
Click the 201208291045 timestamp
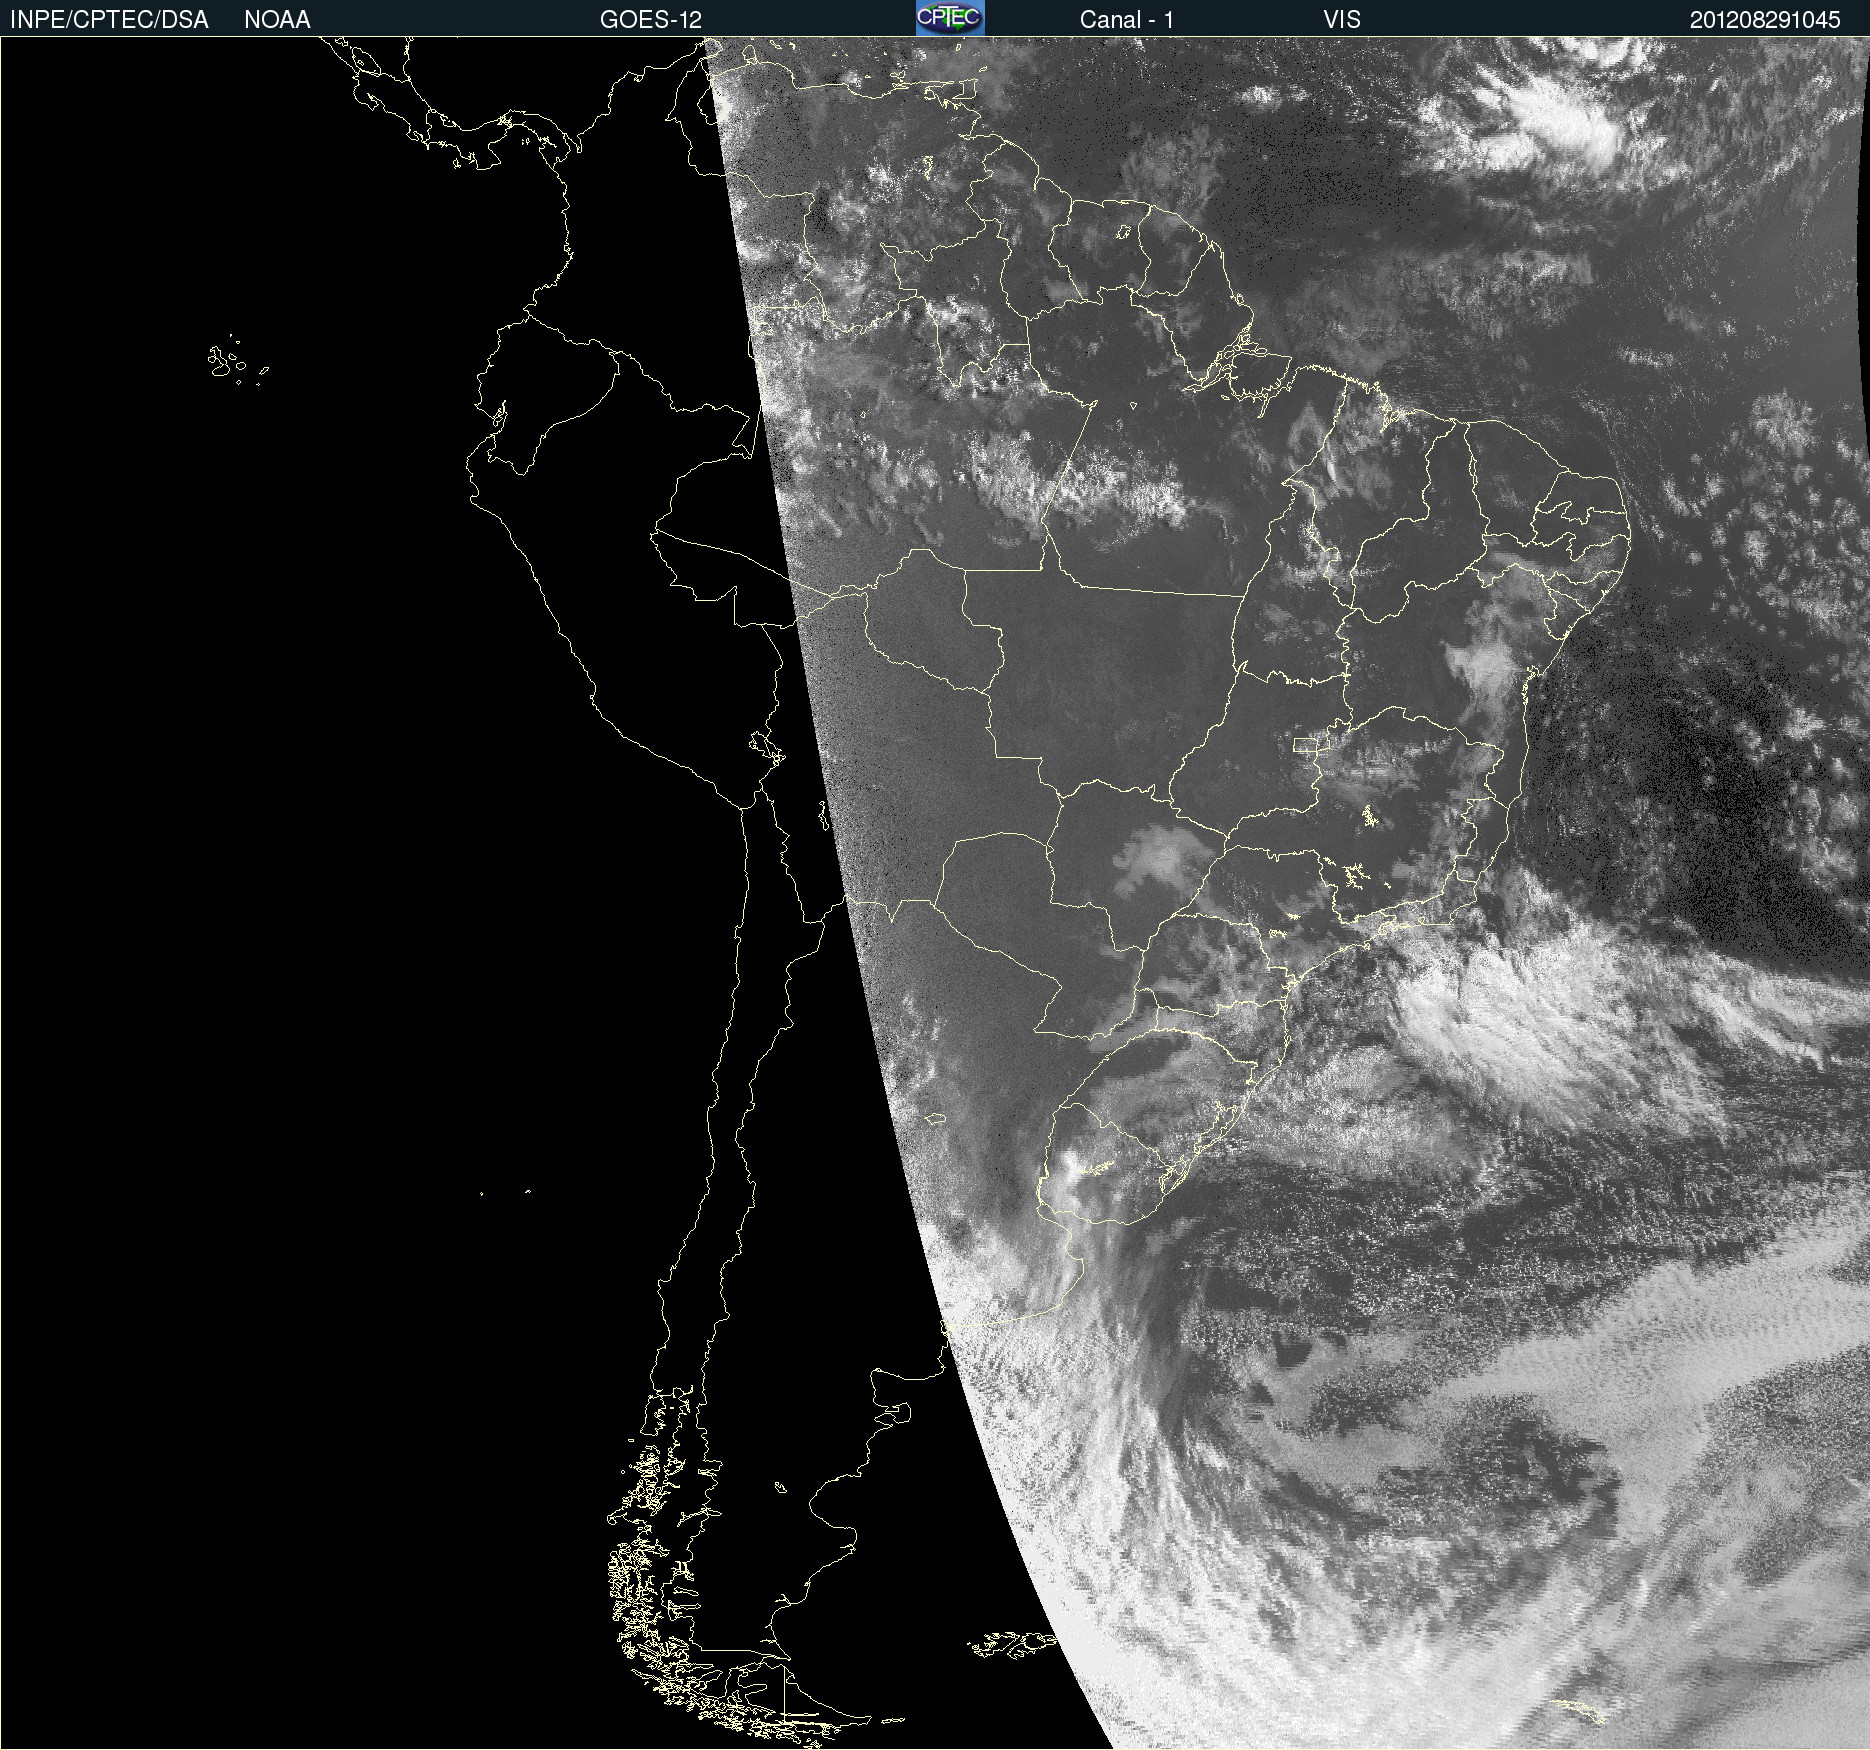click(1765, 20)
